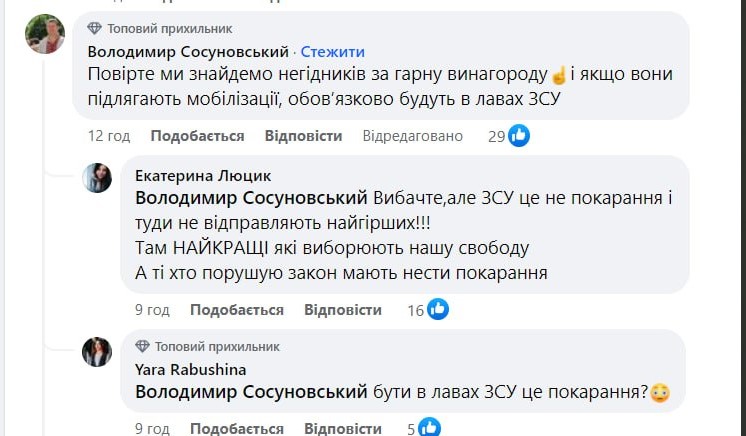The image size is (746, 436).
Task: Click the like reaction icon beside 16
Action: 438,310
